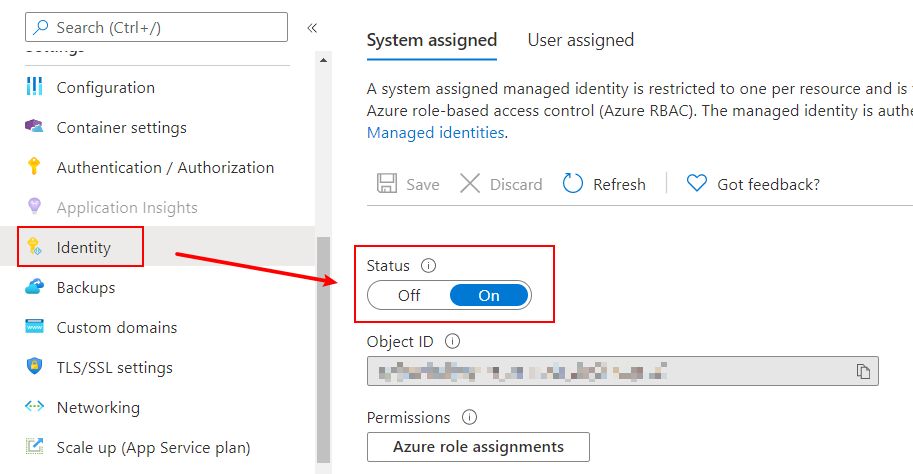Click the Scale up icon
This screenshot has width=913, height=474.
click(x=34, y=446)
